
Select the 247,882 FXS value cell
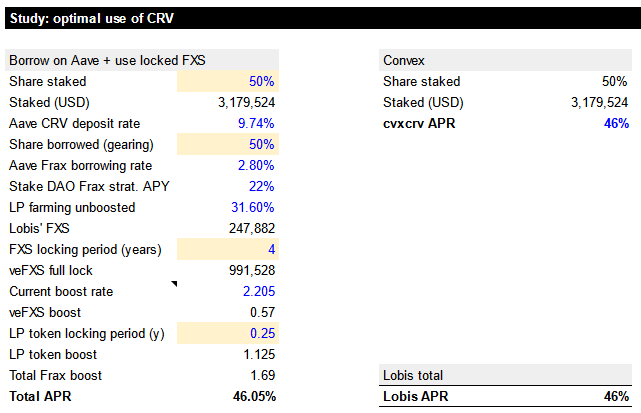pyautogui.click(x=252, y=228)
